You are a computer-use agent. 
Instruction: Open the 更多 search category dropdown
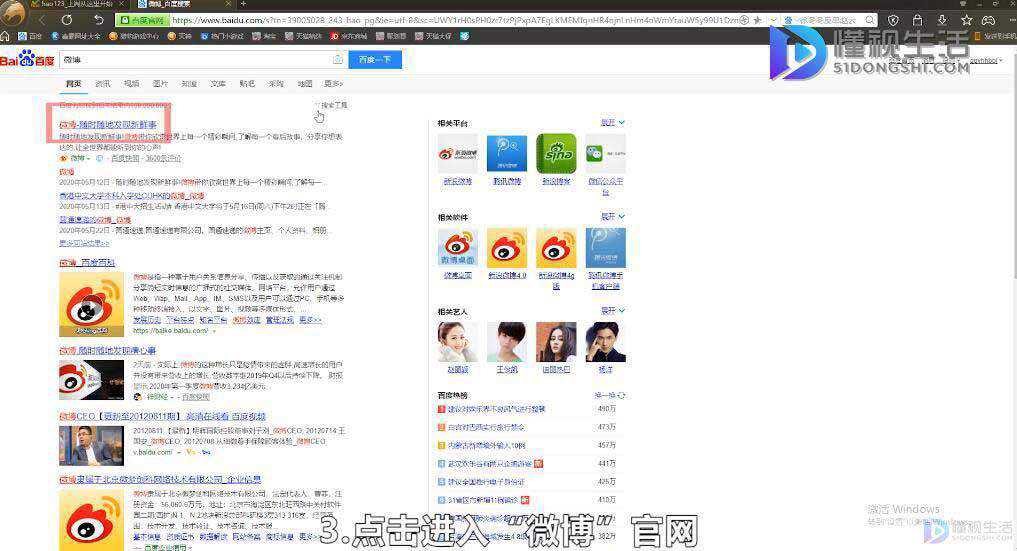point(333,84)
